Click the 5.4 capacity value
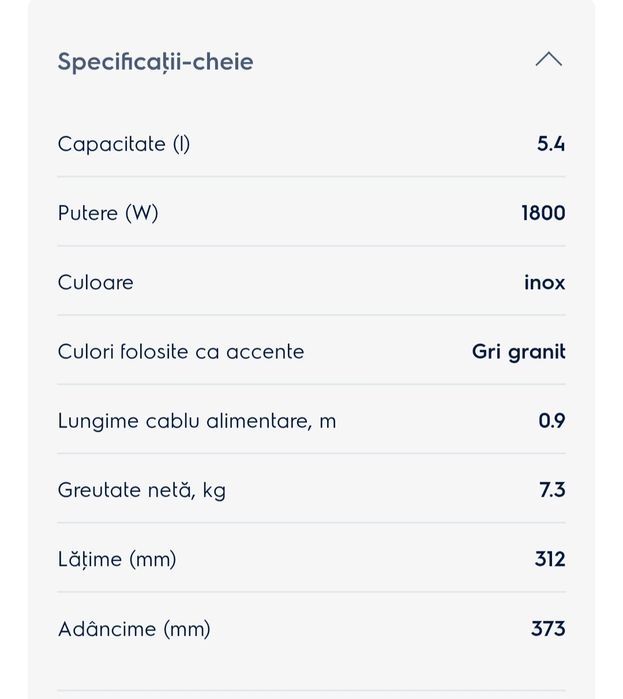This screenshot has width=623, height=699. point(551,144)
